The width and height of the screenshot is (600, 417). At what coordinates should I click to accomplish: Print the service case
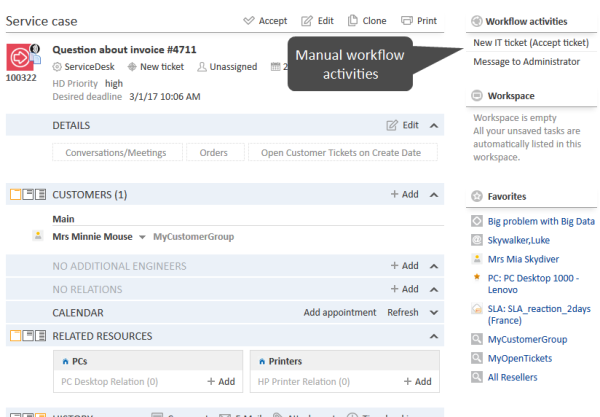(x=407, y=21)
